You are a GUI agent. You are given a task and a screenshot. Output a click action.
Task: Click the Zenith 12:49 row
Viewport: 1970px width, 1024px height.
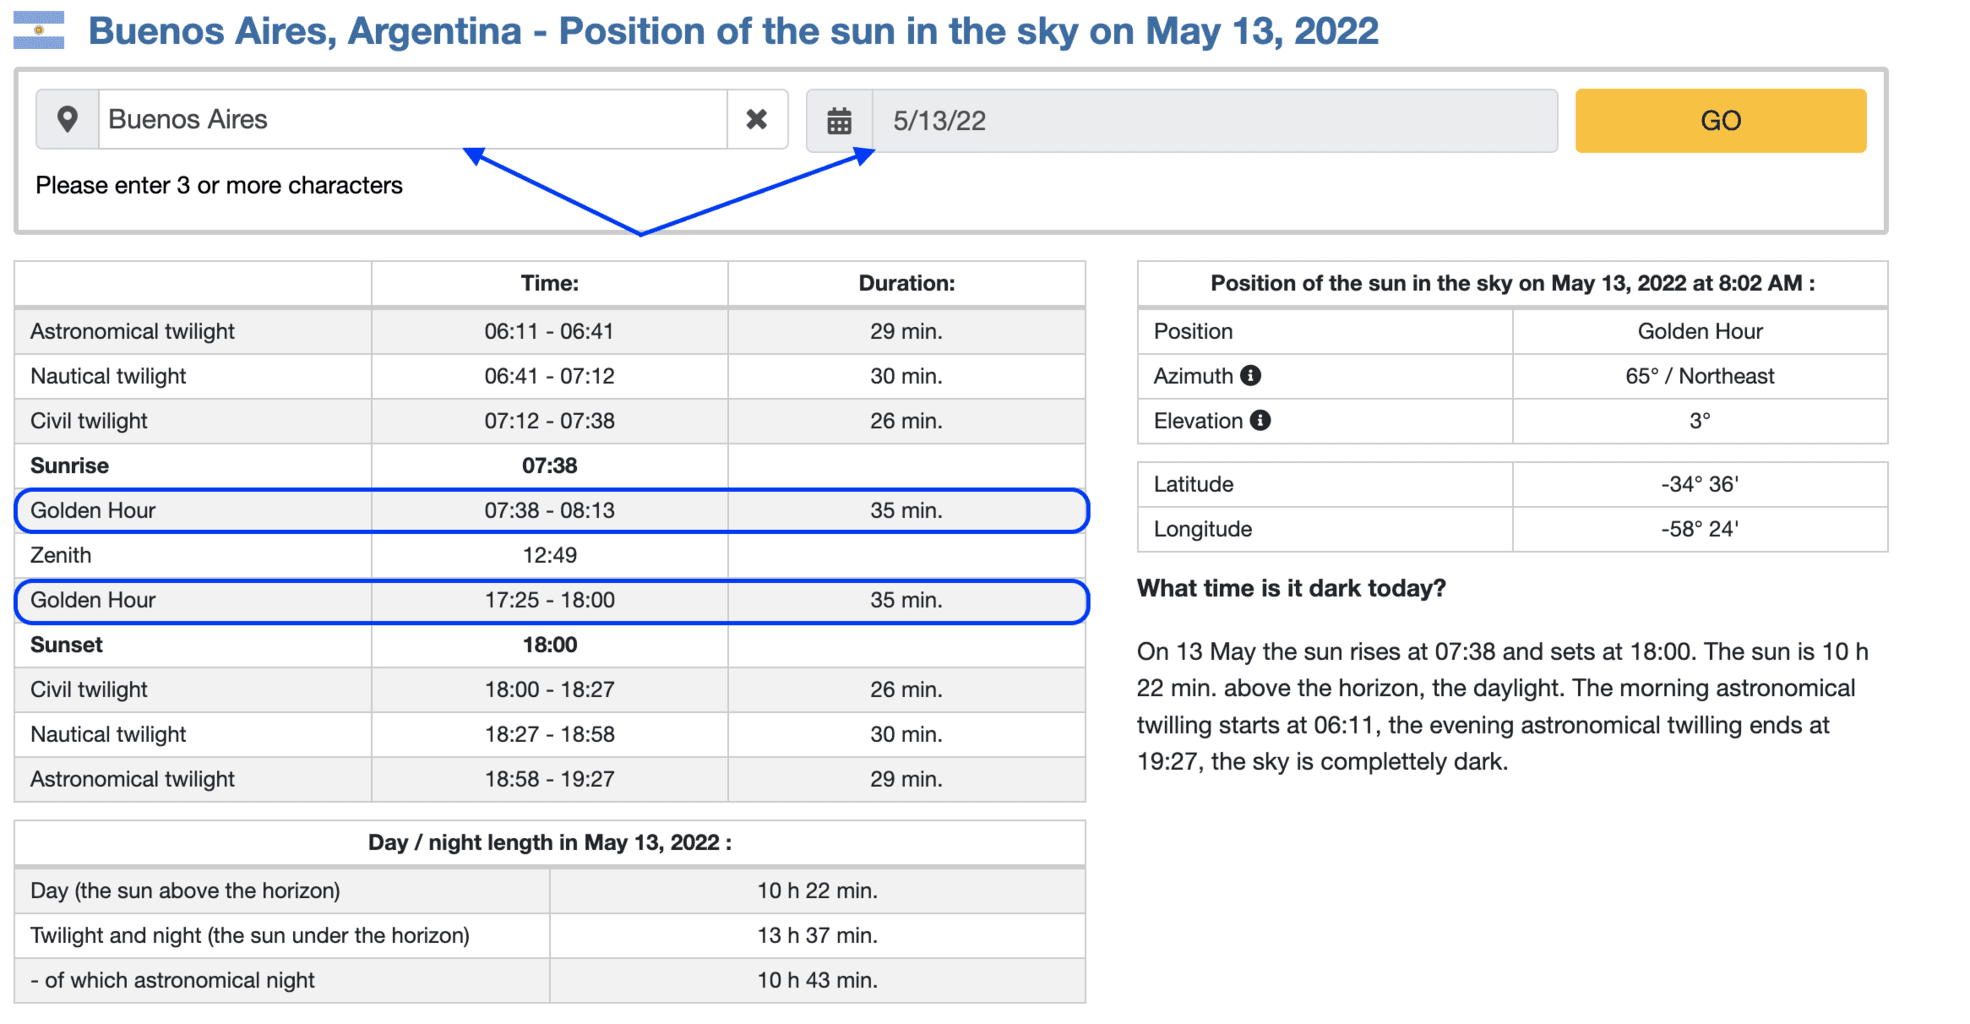tap(550, 556)
